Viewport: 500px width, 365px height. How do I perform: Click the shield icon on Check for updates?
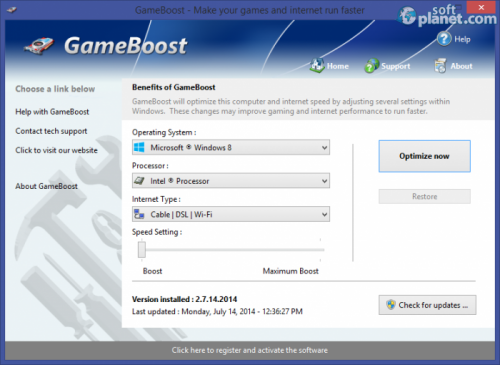(391, 305)
